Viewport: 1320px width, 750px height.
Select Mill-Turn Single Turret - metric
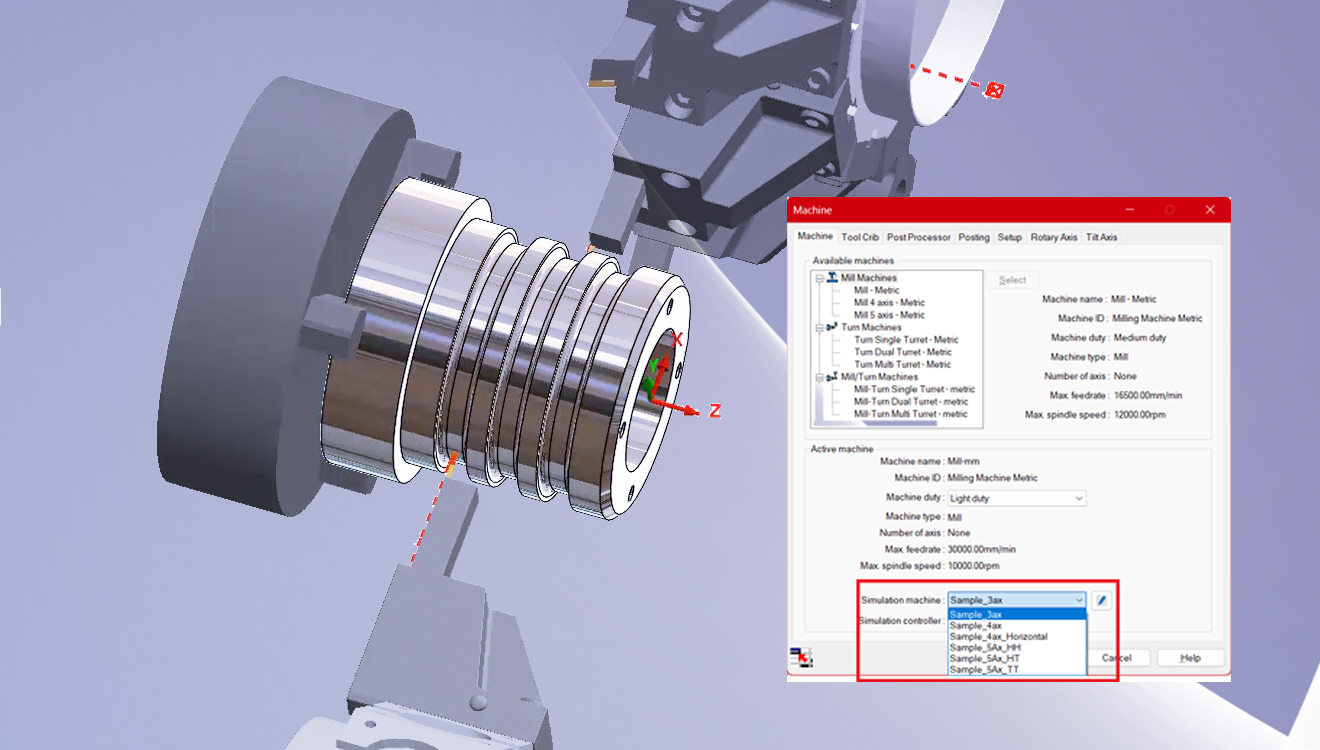914,389
